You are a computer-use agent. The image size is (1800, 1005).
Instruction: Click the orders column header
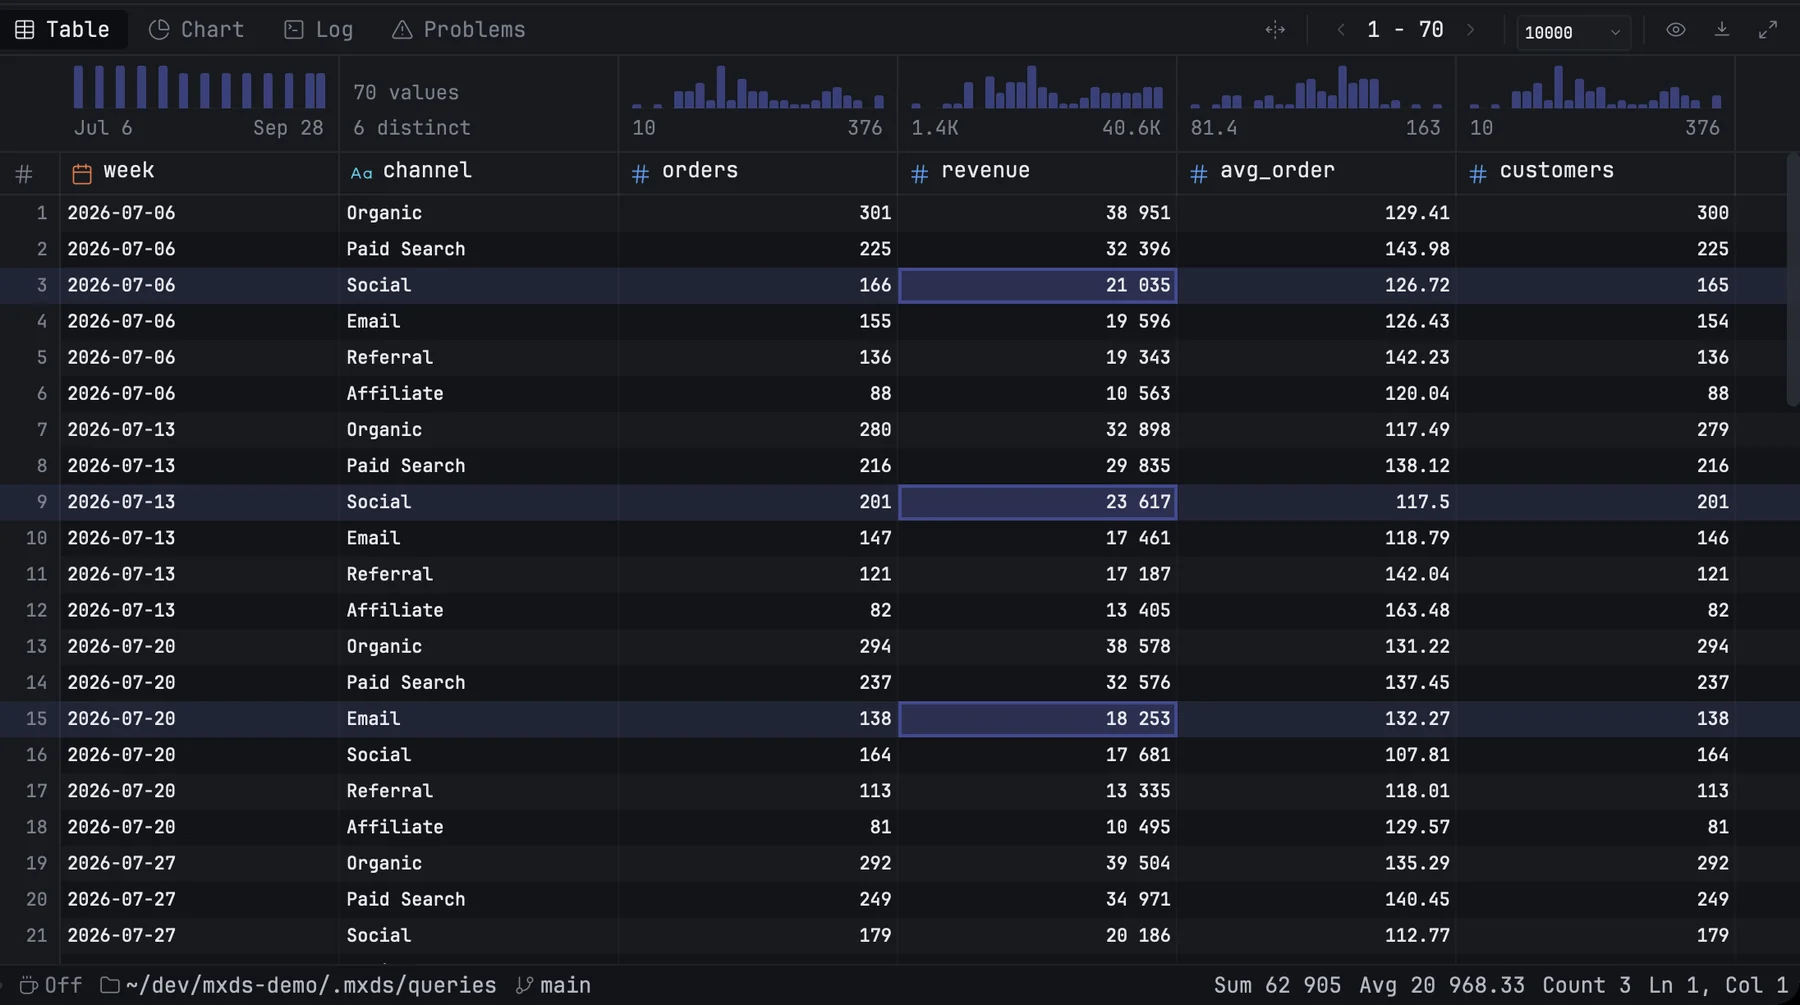tap(757, 172)
